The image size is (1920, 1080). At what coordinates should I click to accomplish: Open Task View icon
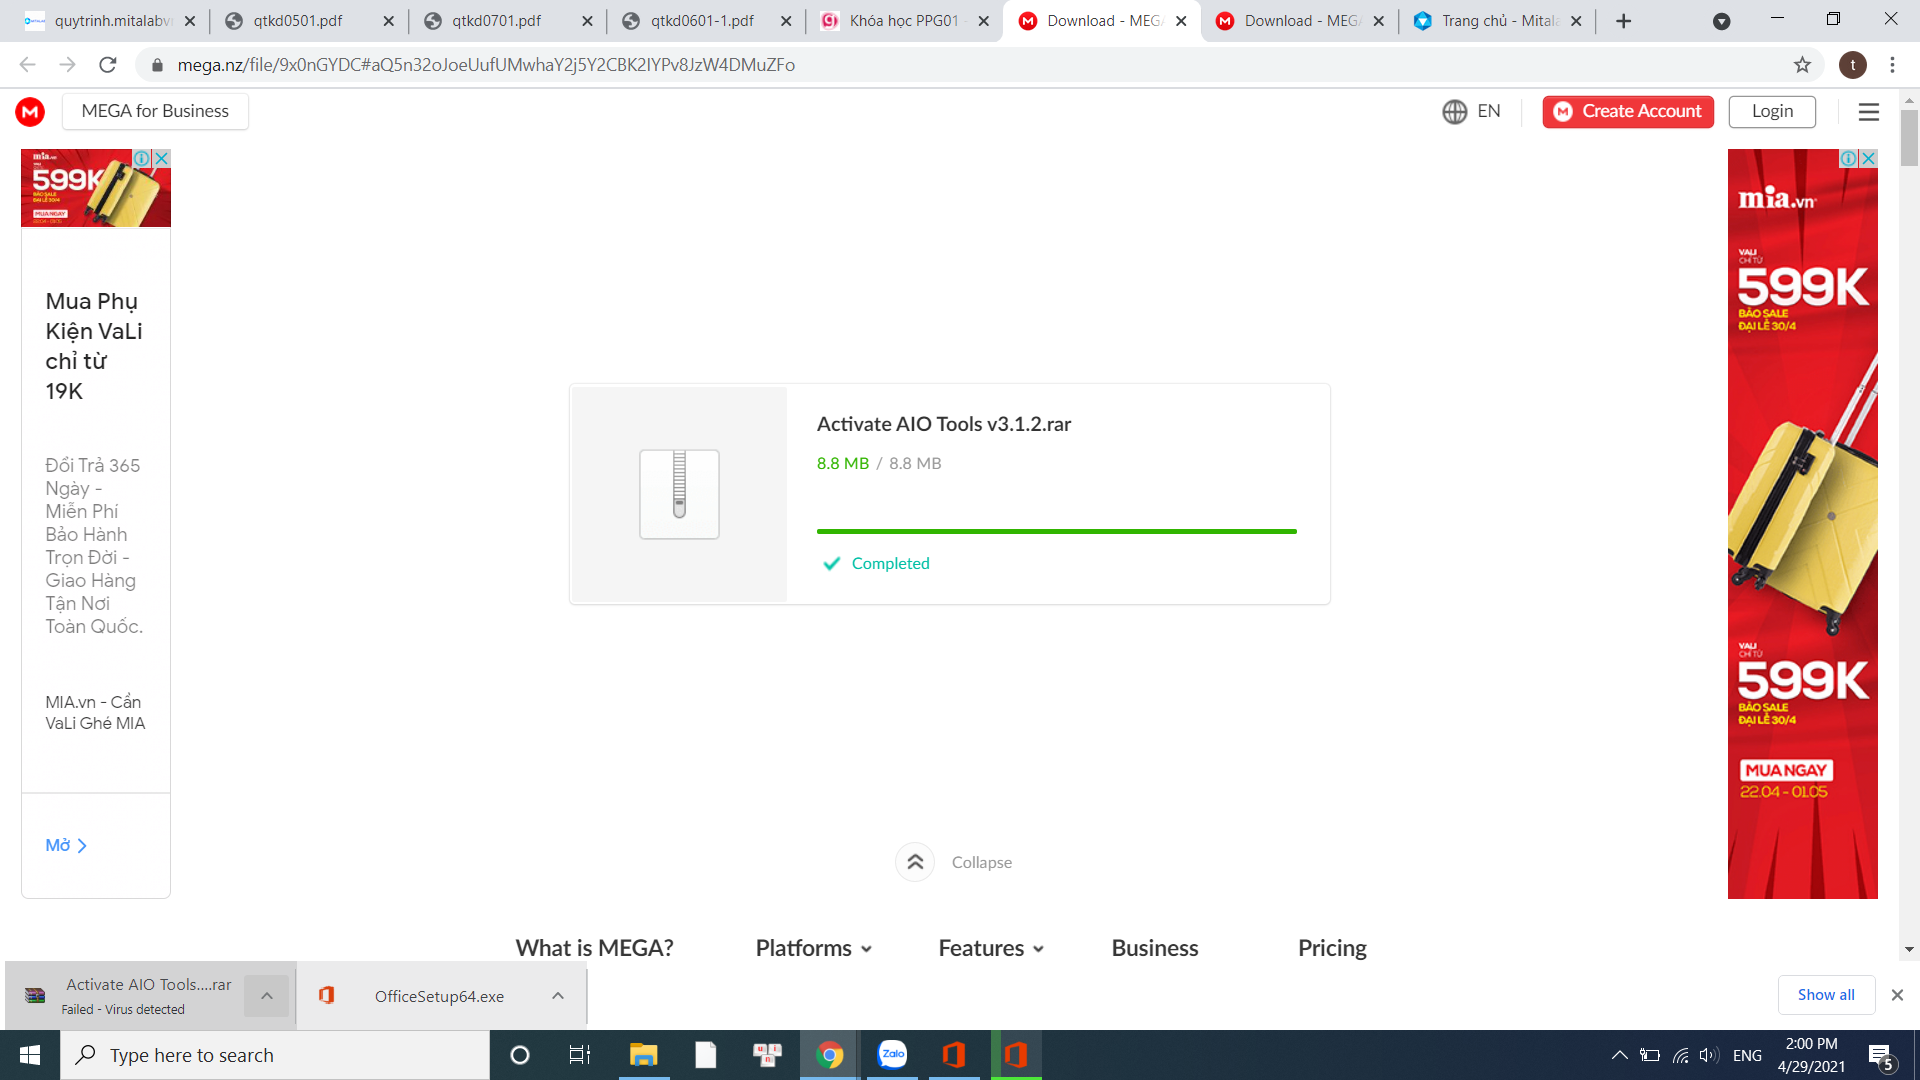click(580, 1055)
